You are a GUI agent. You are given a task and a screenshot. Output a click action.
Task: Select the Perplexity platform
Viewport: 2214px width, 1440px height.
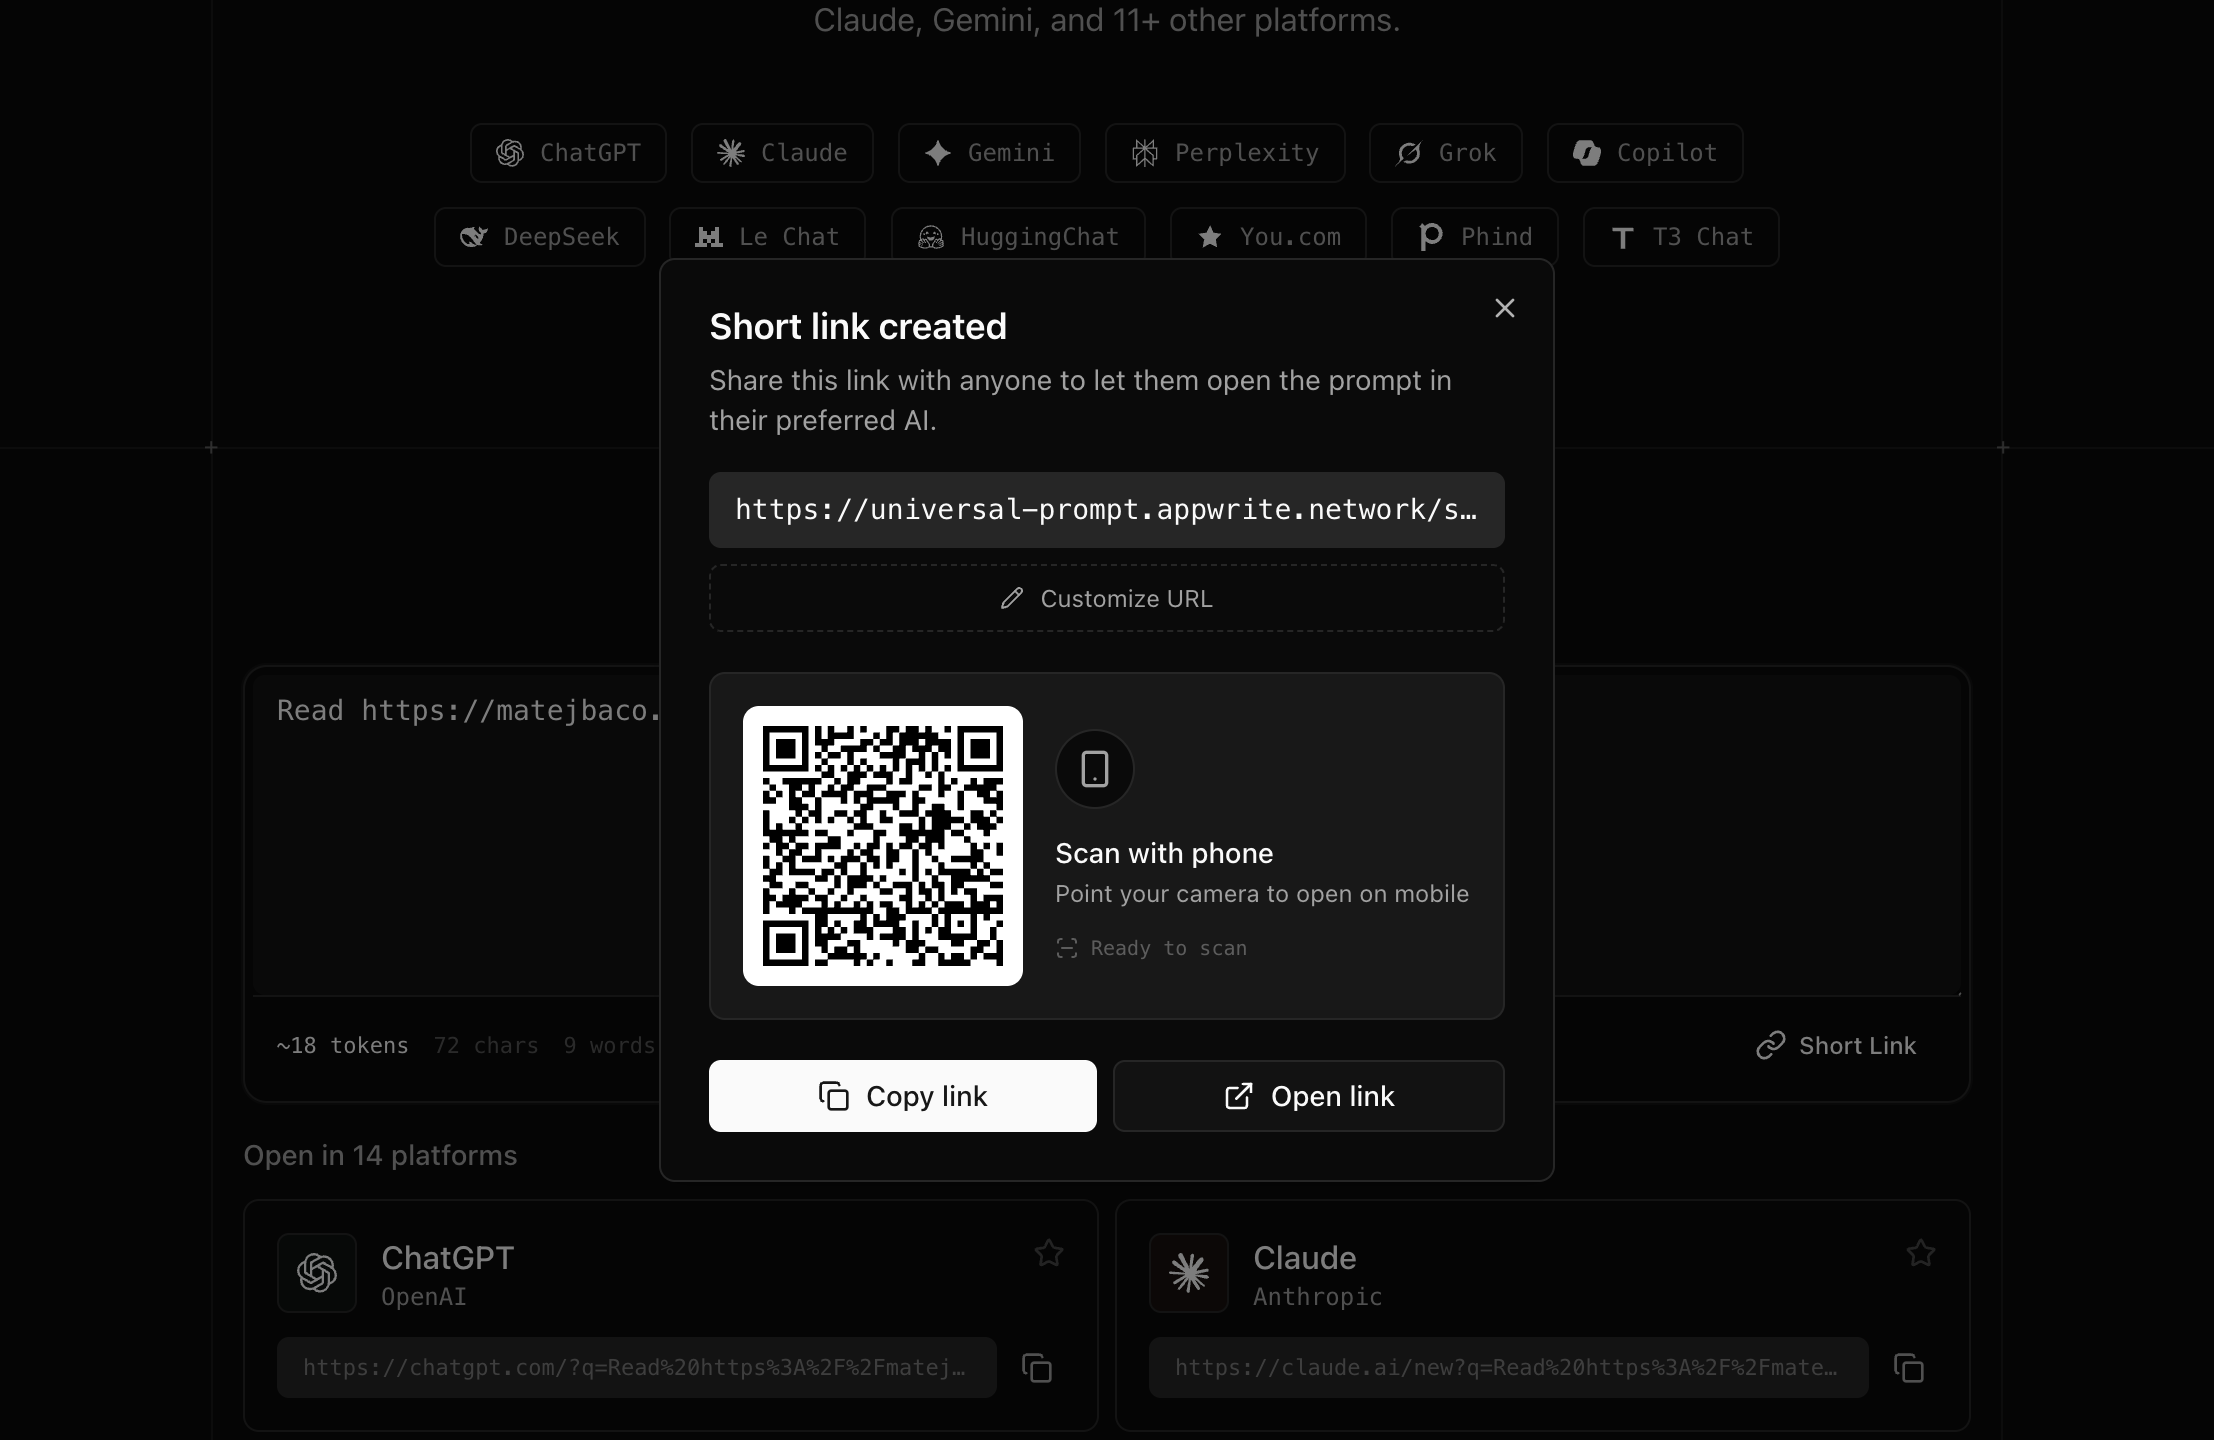[1224, 152]
